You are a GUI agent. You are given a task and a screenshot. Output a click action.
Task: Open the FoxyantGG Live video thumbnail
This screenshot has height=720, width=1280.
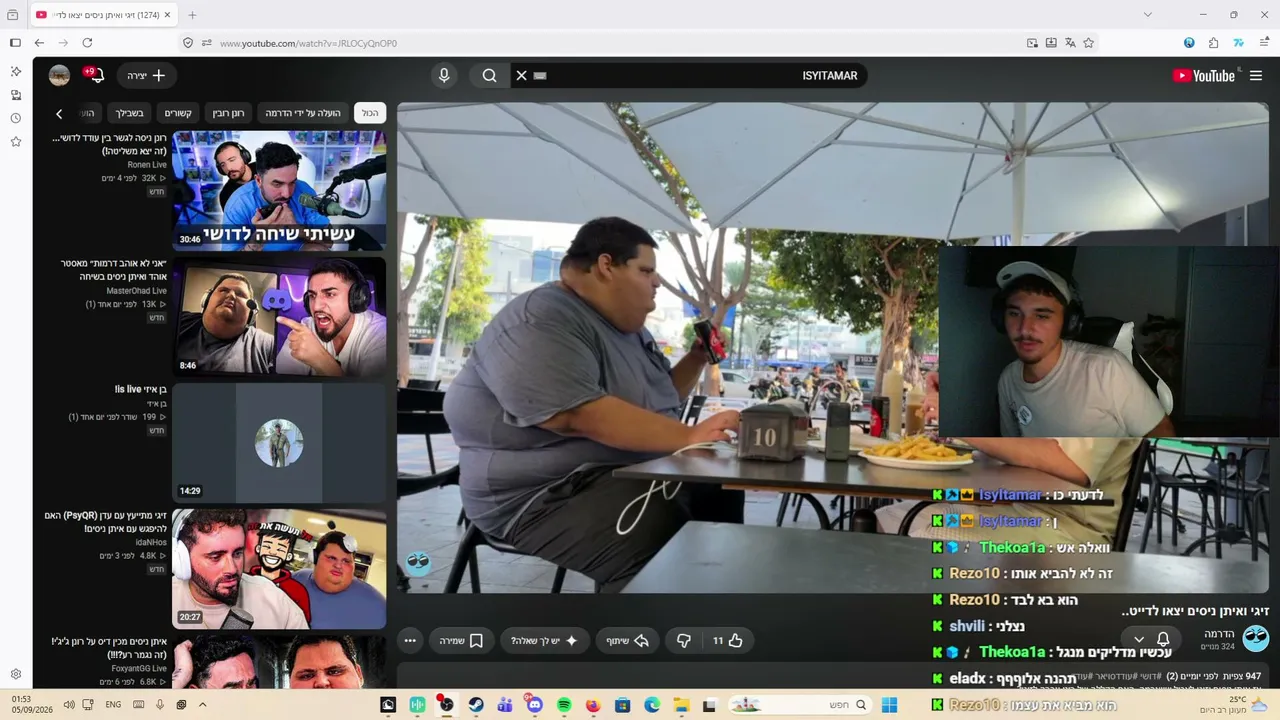(279, 662)
